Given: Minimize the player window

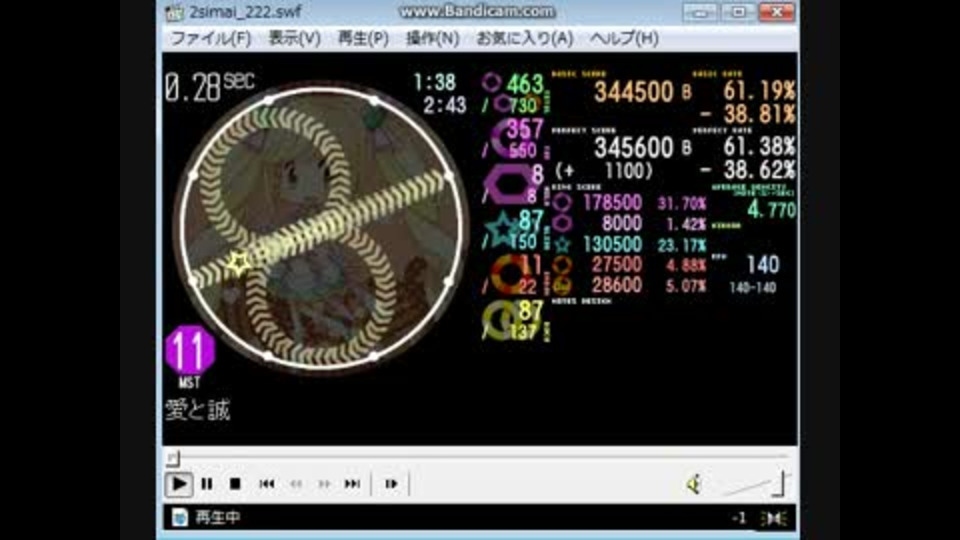Looking at the screenshot, I should click(x=701, y=12).
